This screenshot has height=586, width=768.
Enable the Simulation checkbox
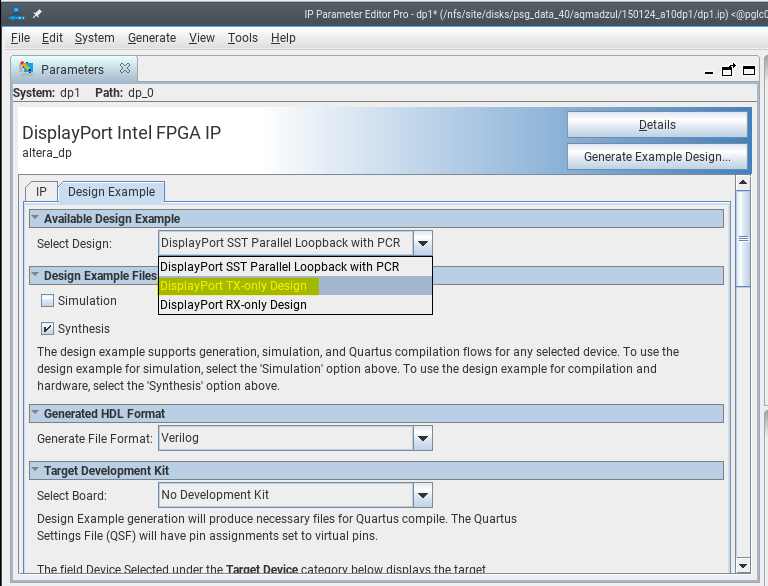point(48,300)
